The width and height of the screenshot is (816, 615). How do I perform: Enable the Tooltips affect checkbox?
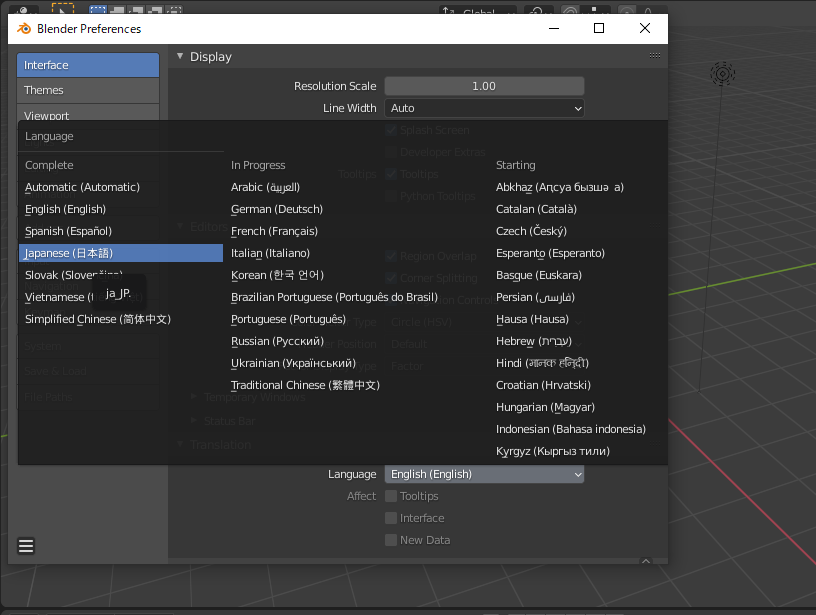click(391, 496)
